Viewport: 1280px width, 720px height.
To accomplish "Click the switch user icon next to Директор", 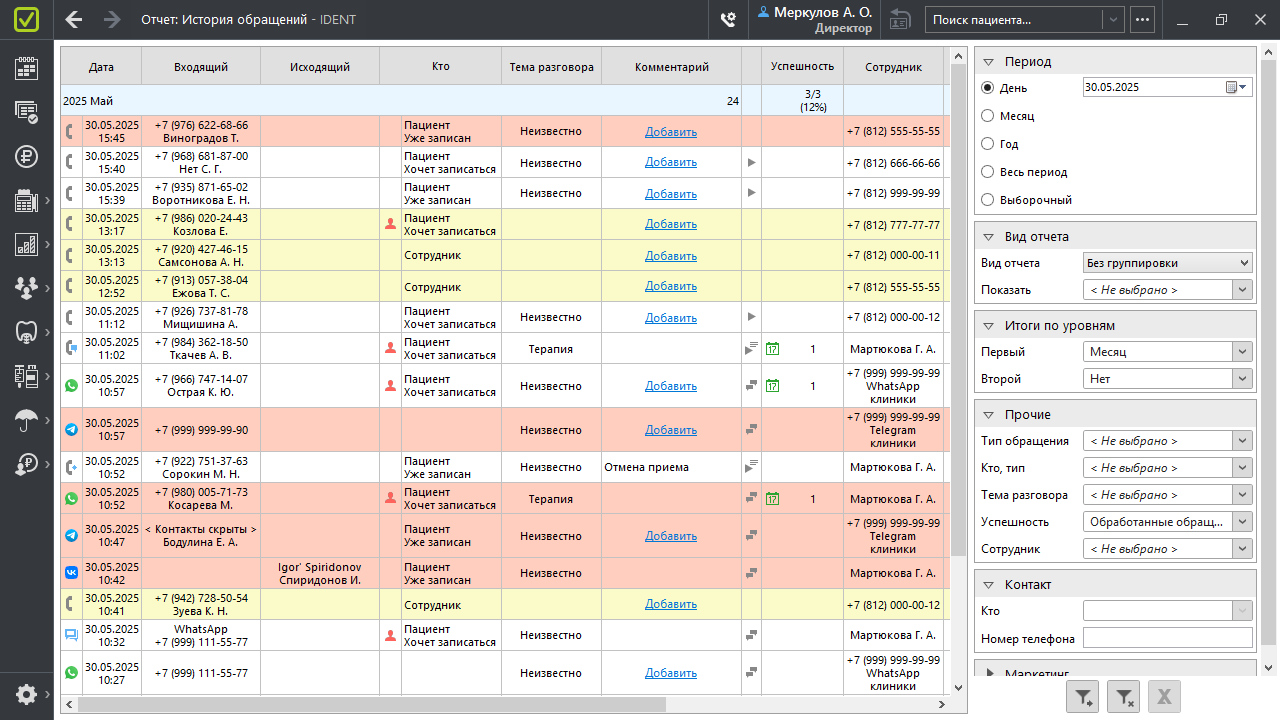I will (x=900, y=19).
